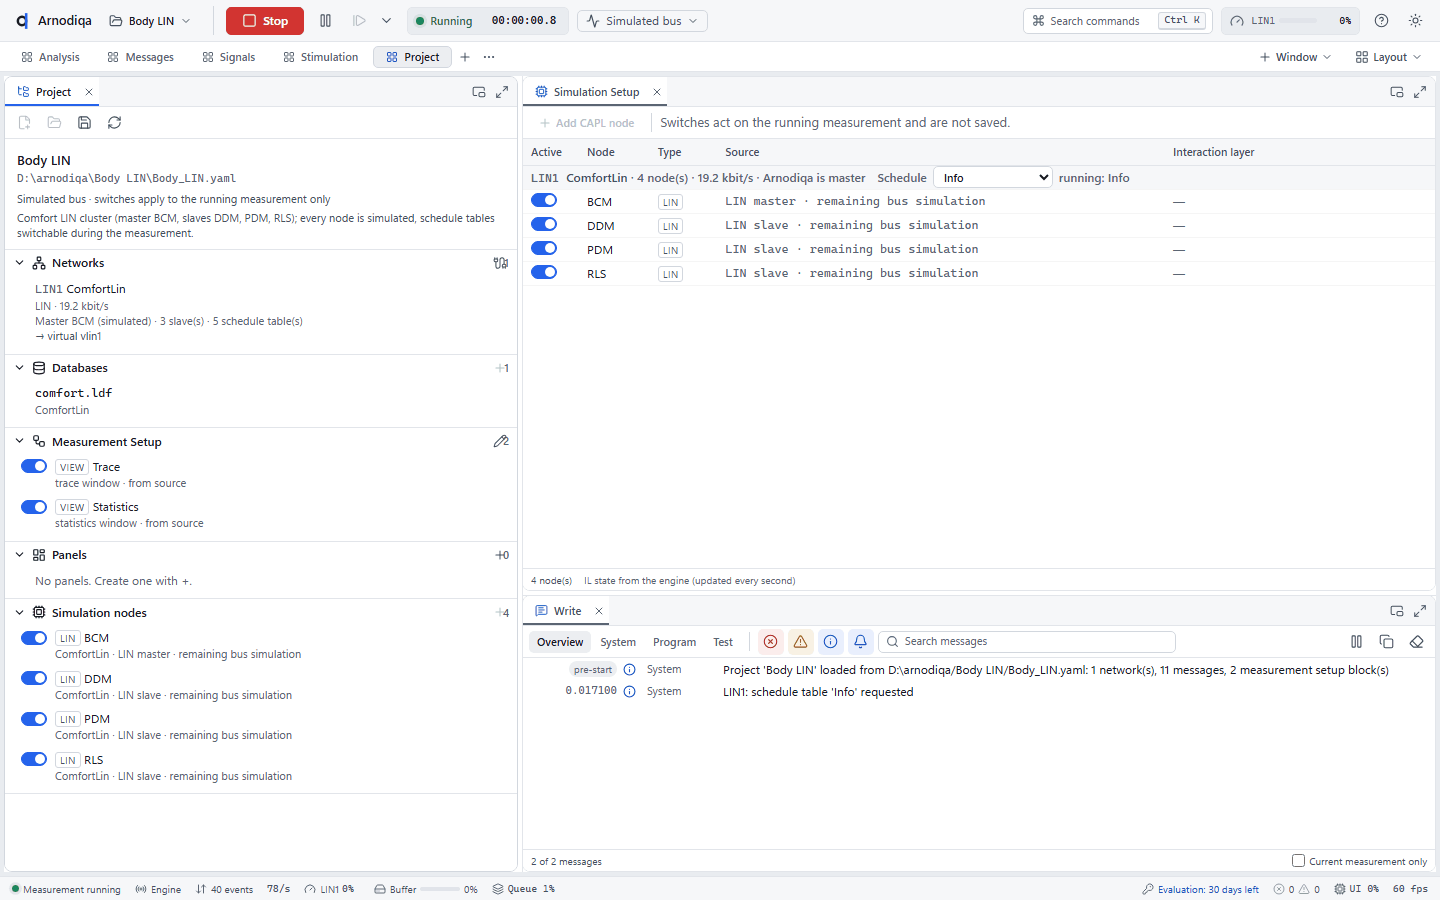Image resolution: width=1440 pixels, height=900 pixels.
Task: Toggle the info filter in the Write panel
Action: [830, 642]
